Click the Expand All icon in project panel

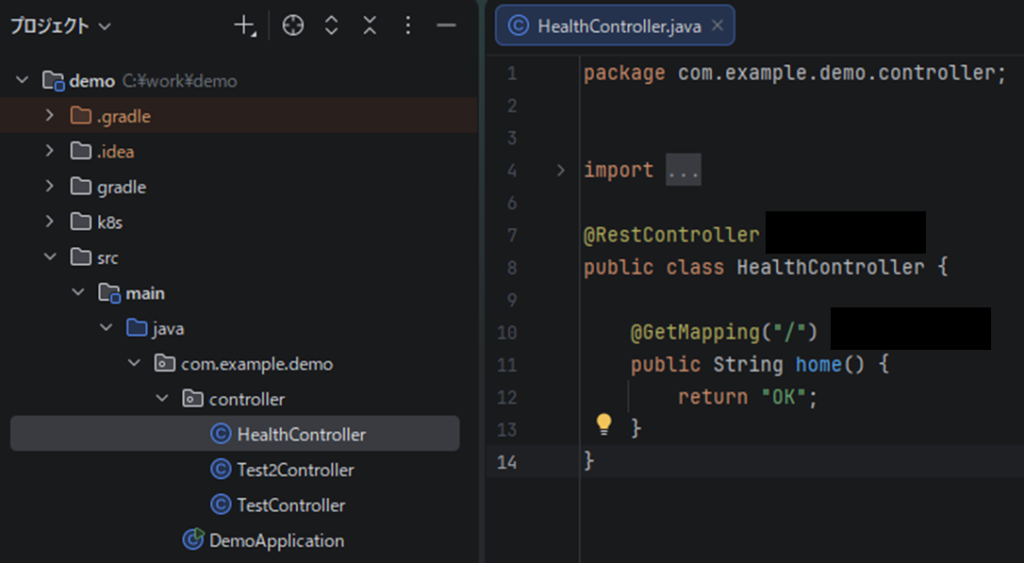coord(331,27)
